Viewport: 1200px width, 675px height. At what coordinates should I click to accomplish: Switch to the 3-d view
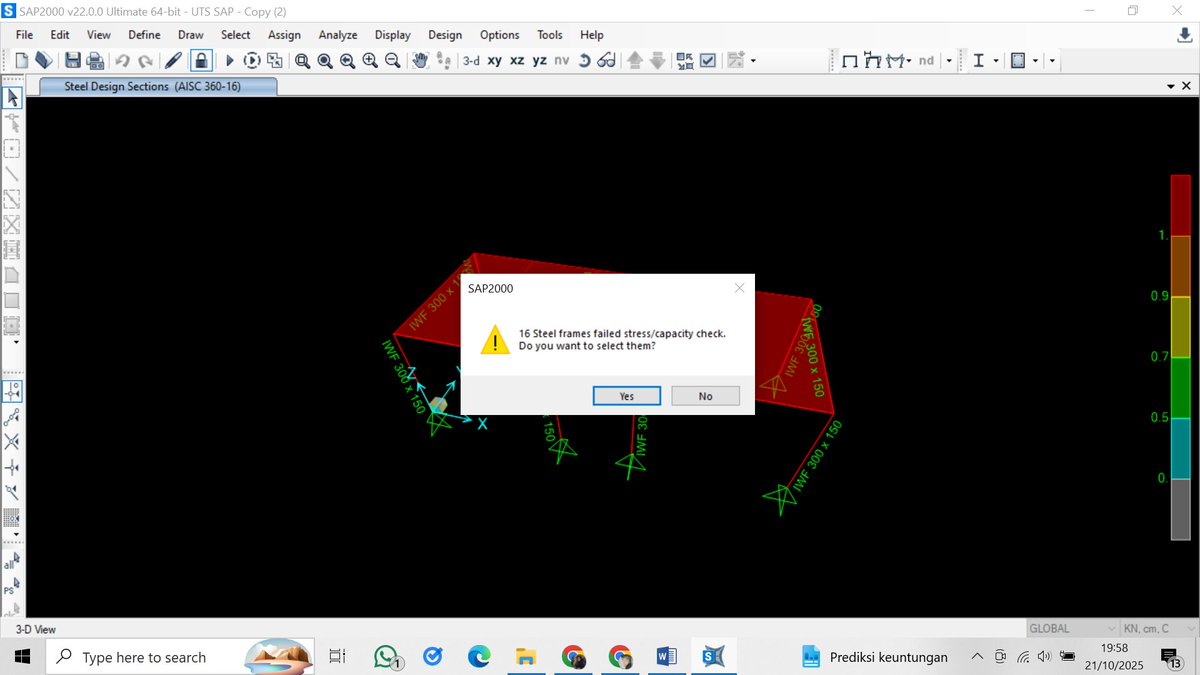[471, 61]
